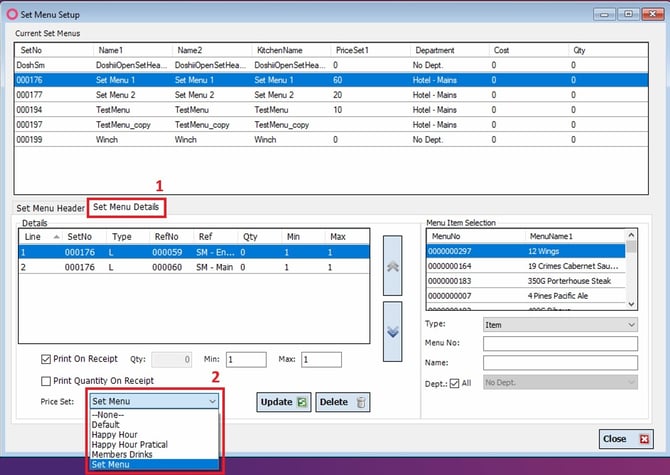Click the Delete button with trash bin
670x475 pixels.
(x=343, y=402)
